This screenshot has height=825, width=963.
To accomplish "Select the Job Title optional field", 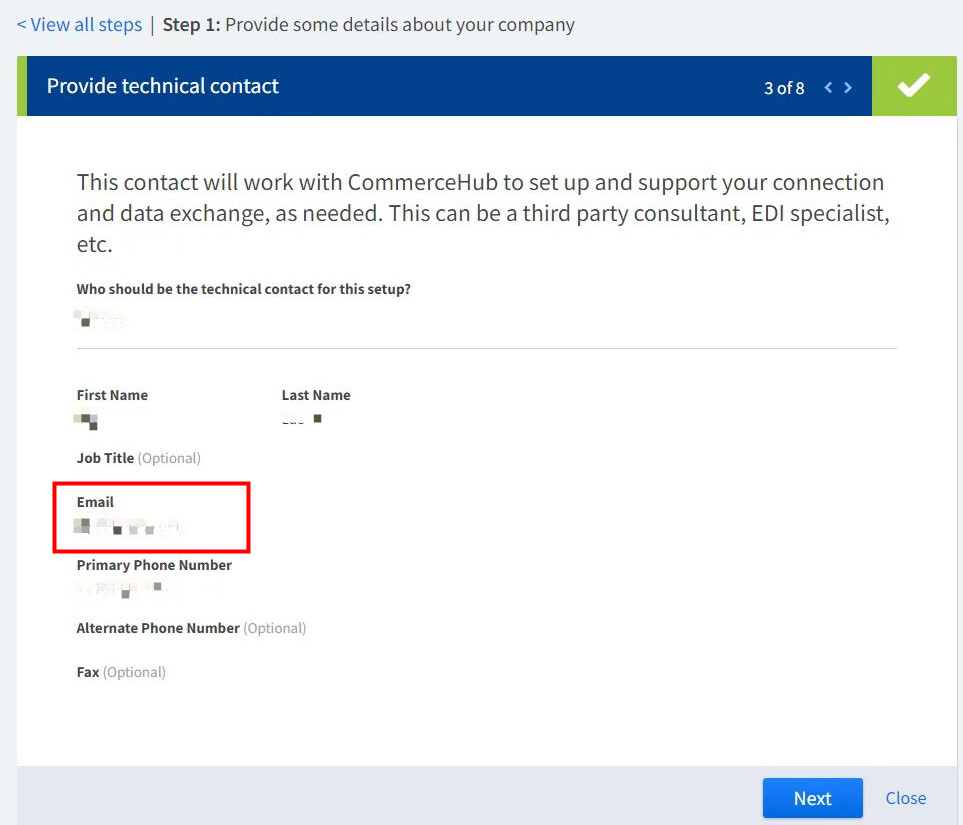I will (x=138, y=458).
